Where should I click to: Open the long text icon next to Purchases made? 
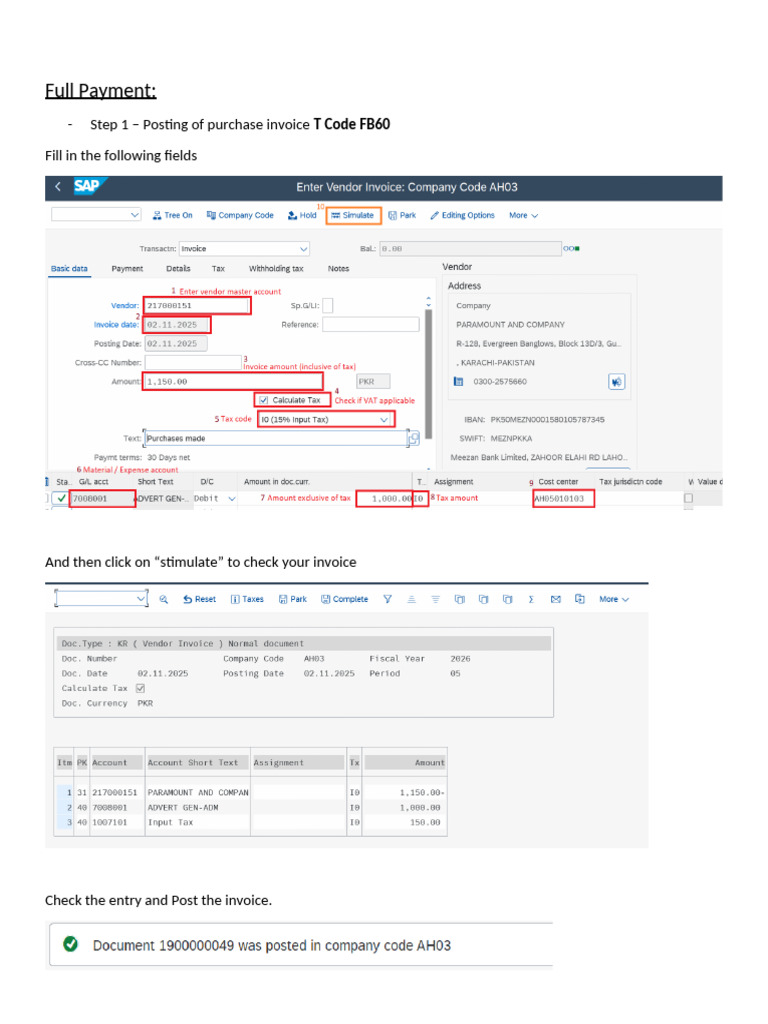coord(413,438)
